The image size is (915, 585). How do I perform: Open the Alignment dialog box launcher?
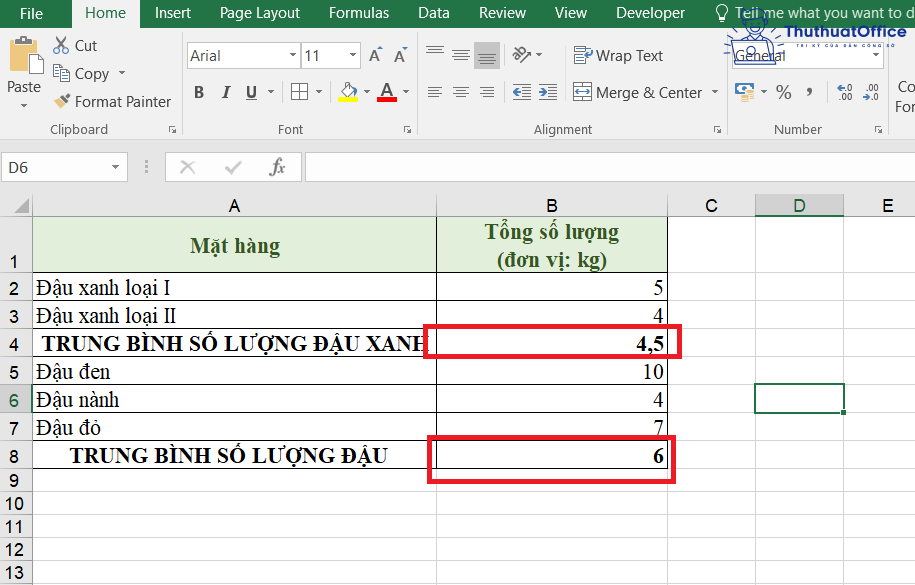[718, 129]
